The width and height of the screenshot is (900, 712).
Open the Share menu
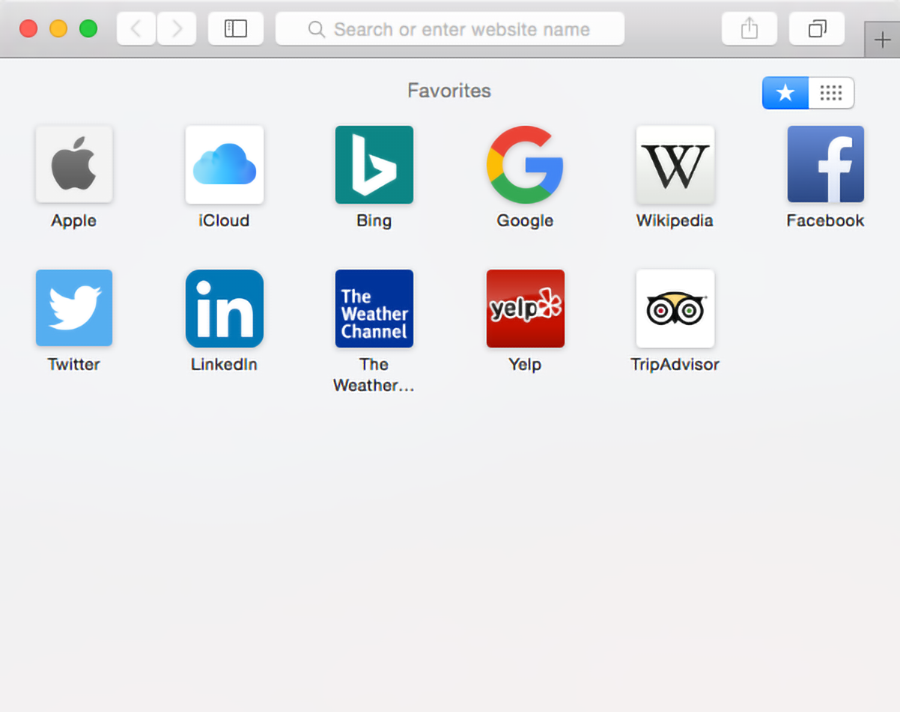[749, 29]
